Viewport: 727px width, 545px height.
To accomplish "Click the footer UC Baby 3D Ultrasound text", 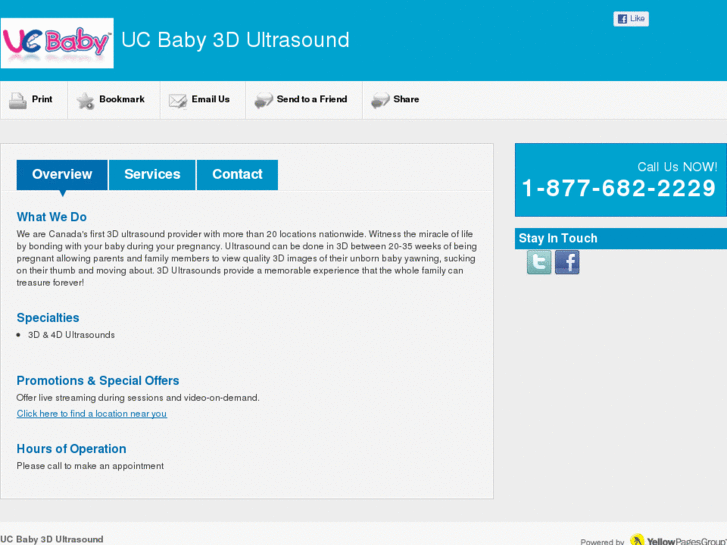I will click(x=51, y=539).
